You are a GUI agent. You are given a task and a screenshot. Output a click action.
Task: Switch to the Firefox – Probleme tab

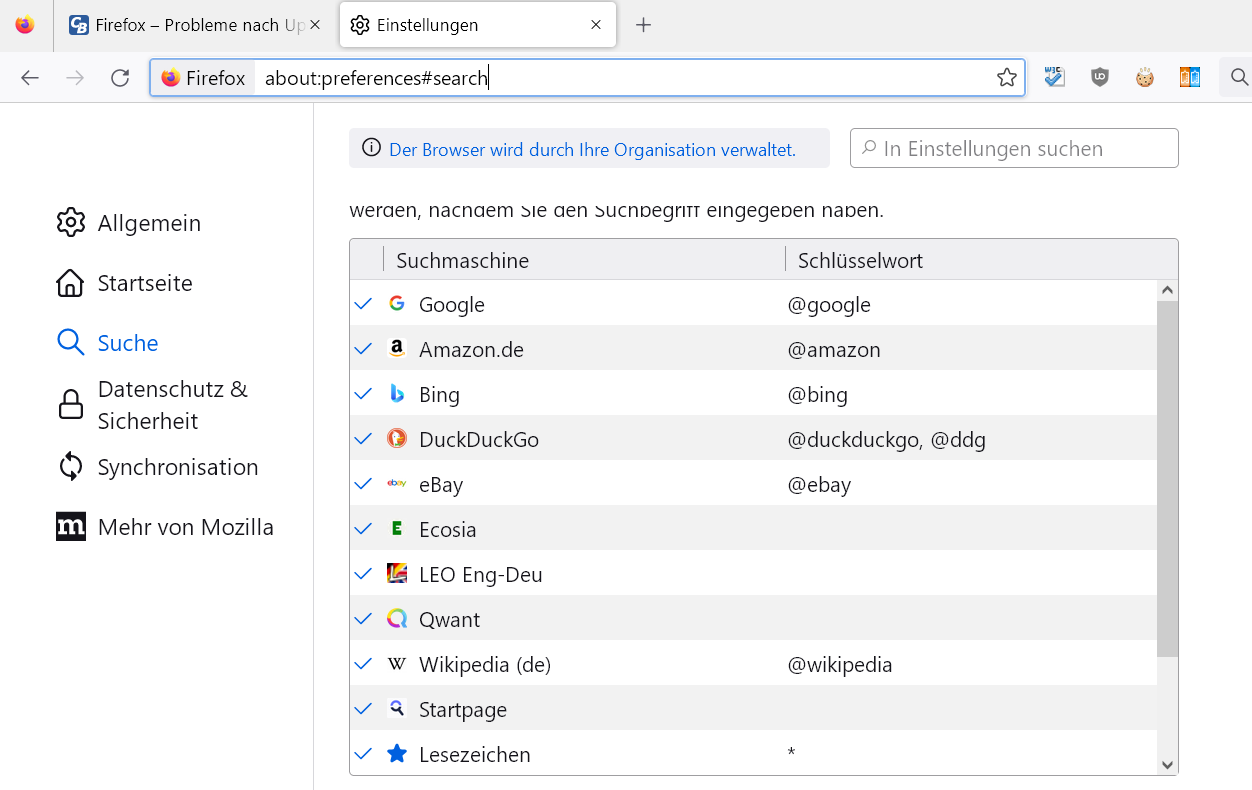(195, 25)
